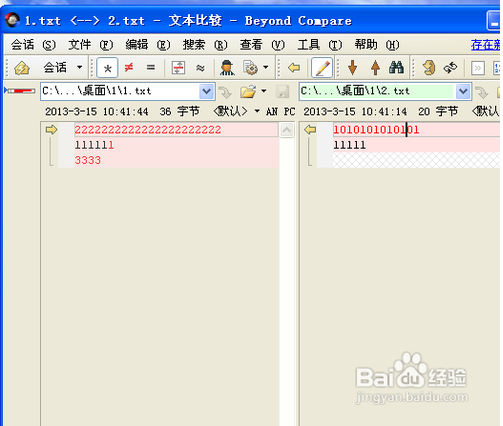Toggle Show Differences not-equal filter

click(129, 68)
